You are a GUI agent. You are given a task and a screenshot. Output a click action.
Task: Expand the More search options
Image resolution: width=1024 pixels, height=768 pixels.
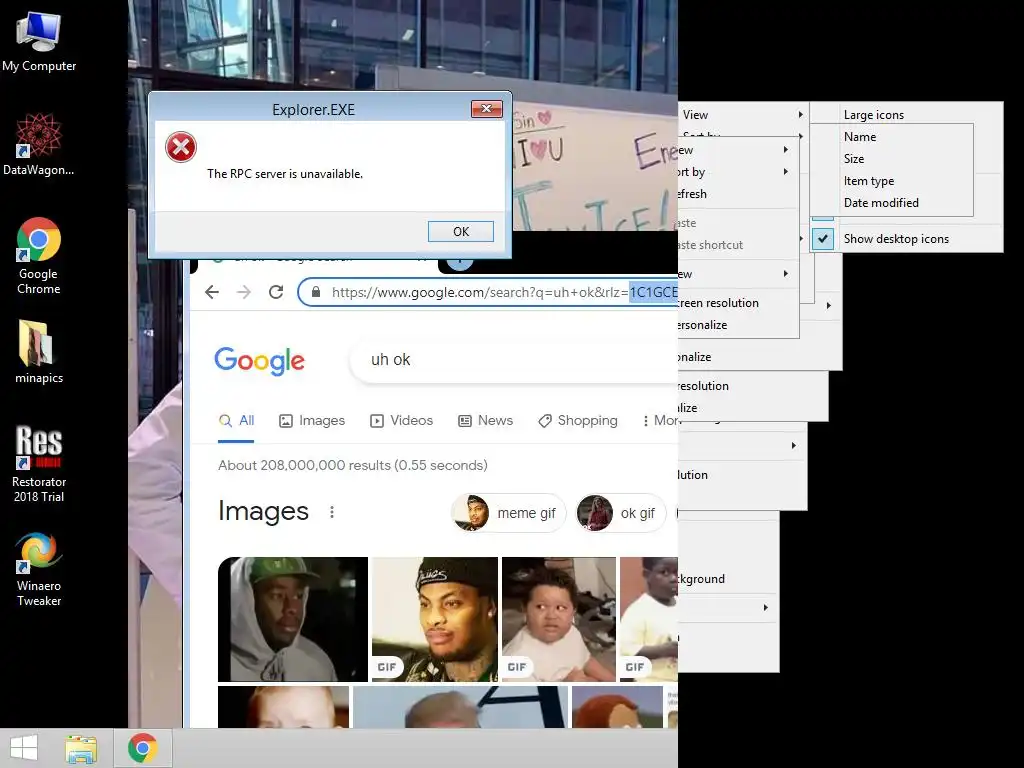660,421
